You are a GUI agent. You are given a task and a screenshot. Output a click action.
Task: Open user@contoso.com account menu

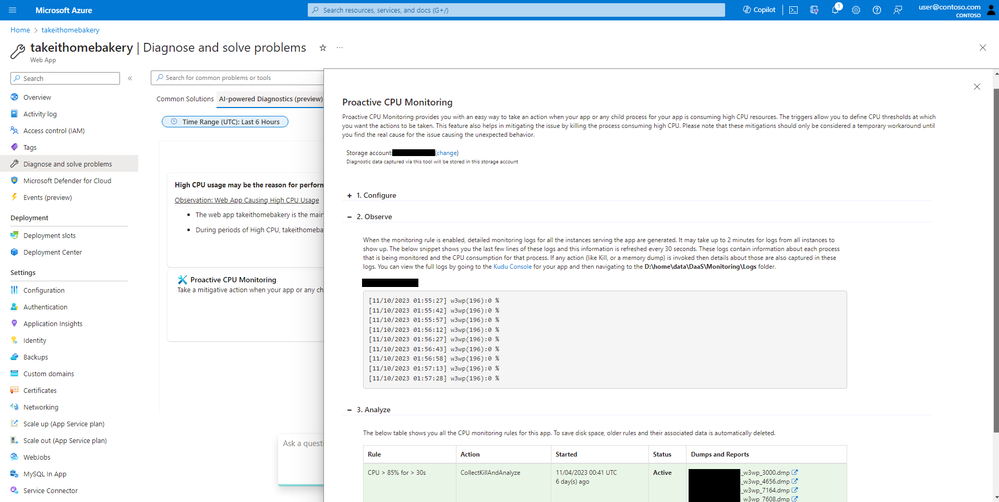pos(954,10)
